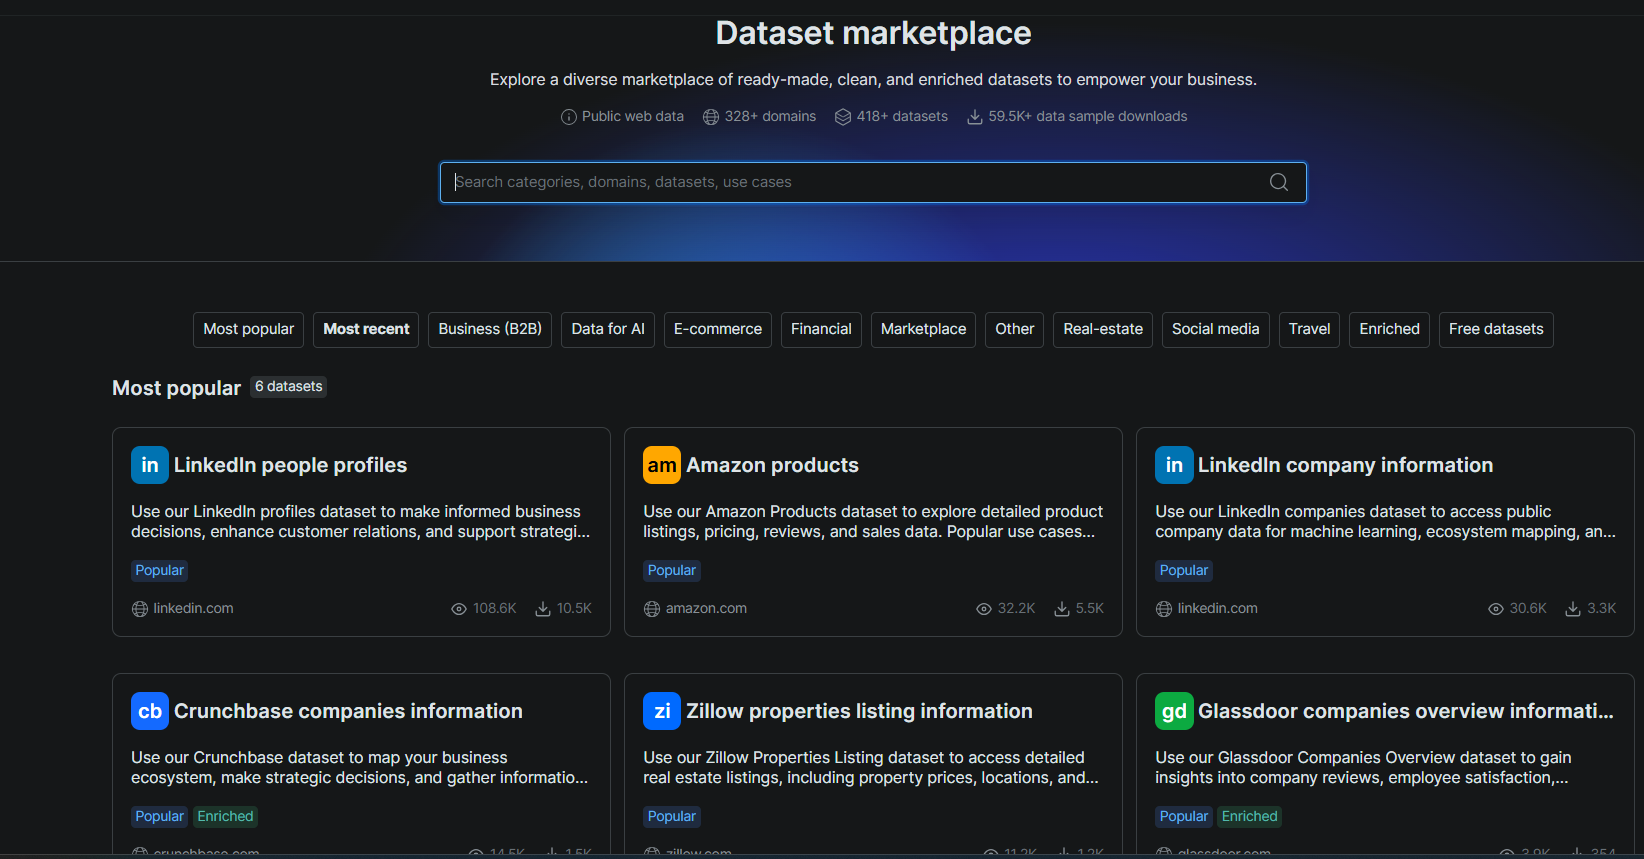The height and width of the screenshot is (859, 1644).
Task: Click the 'Dataset marketplace' page heading
Action: (873, 33)
